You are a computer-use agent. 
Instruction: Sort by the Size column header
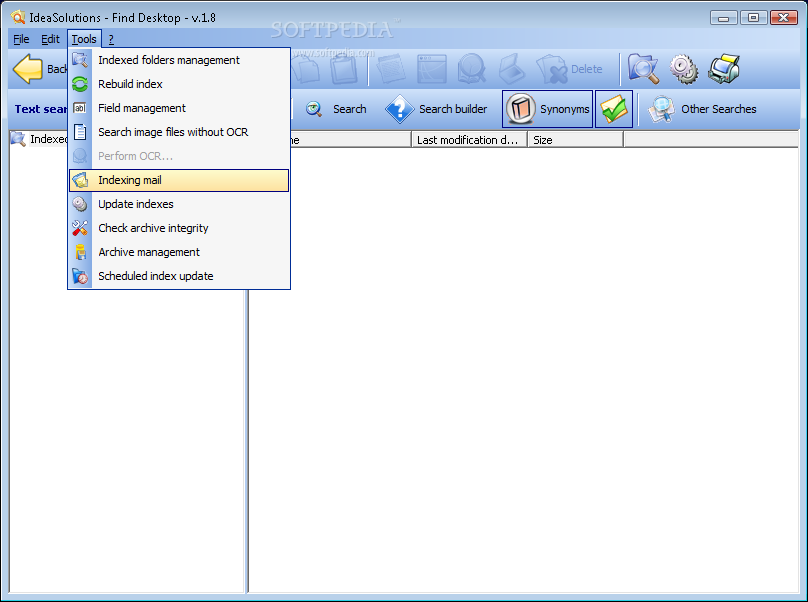575,140
